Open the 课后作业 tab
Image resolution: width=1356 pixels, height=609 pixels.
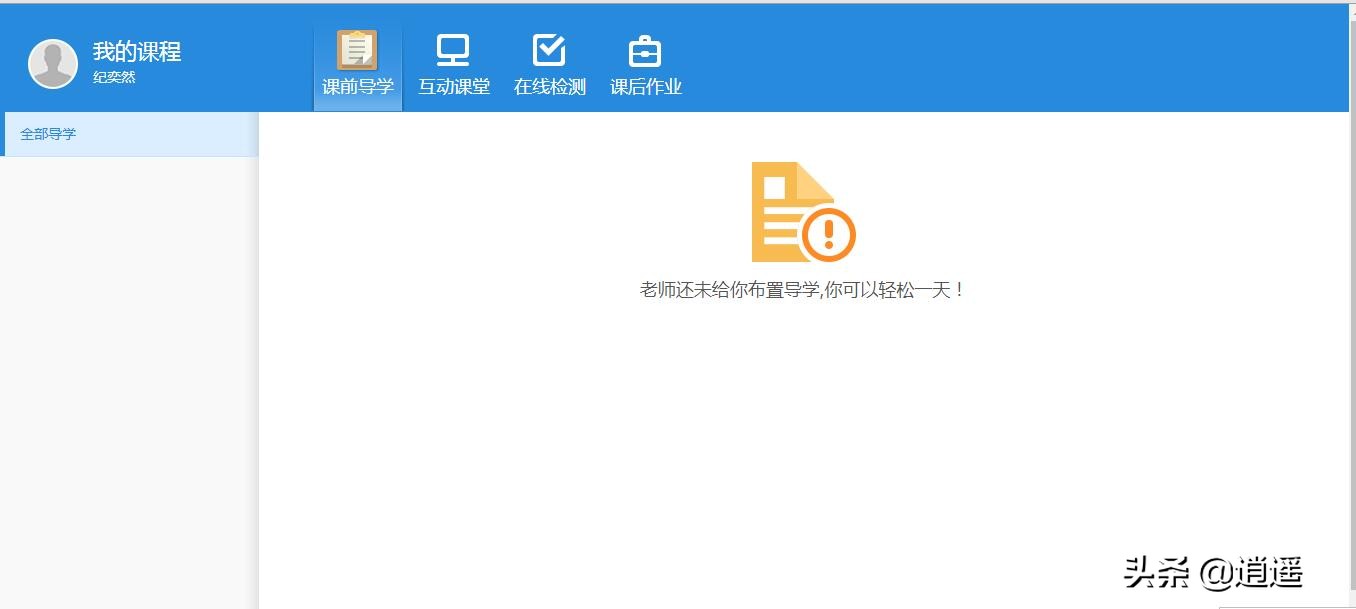pyautogui.click(x=645, y=62)
